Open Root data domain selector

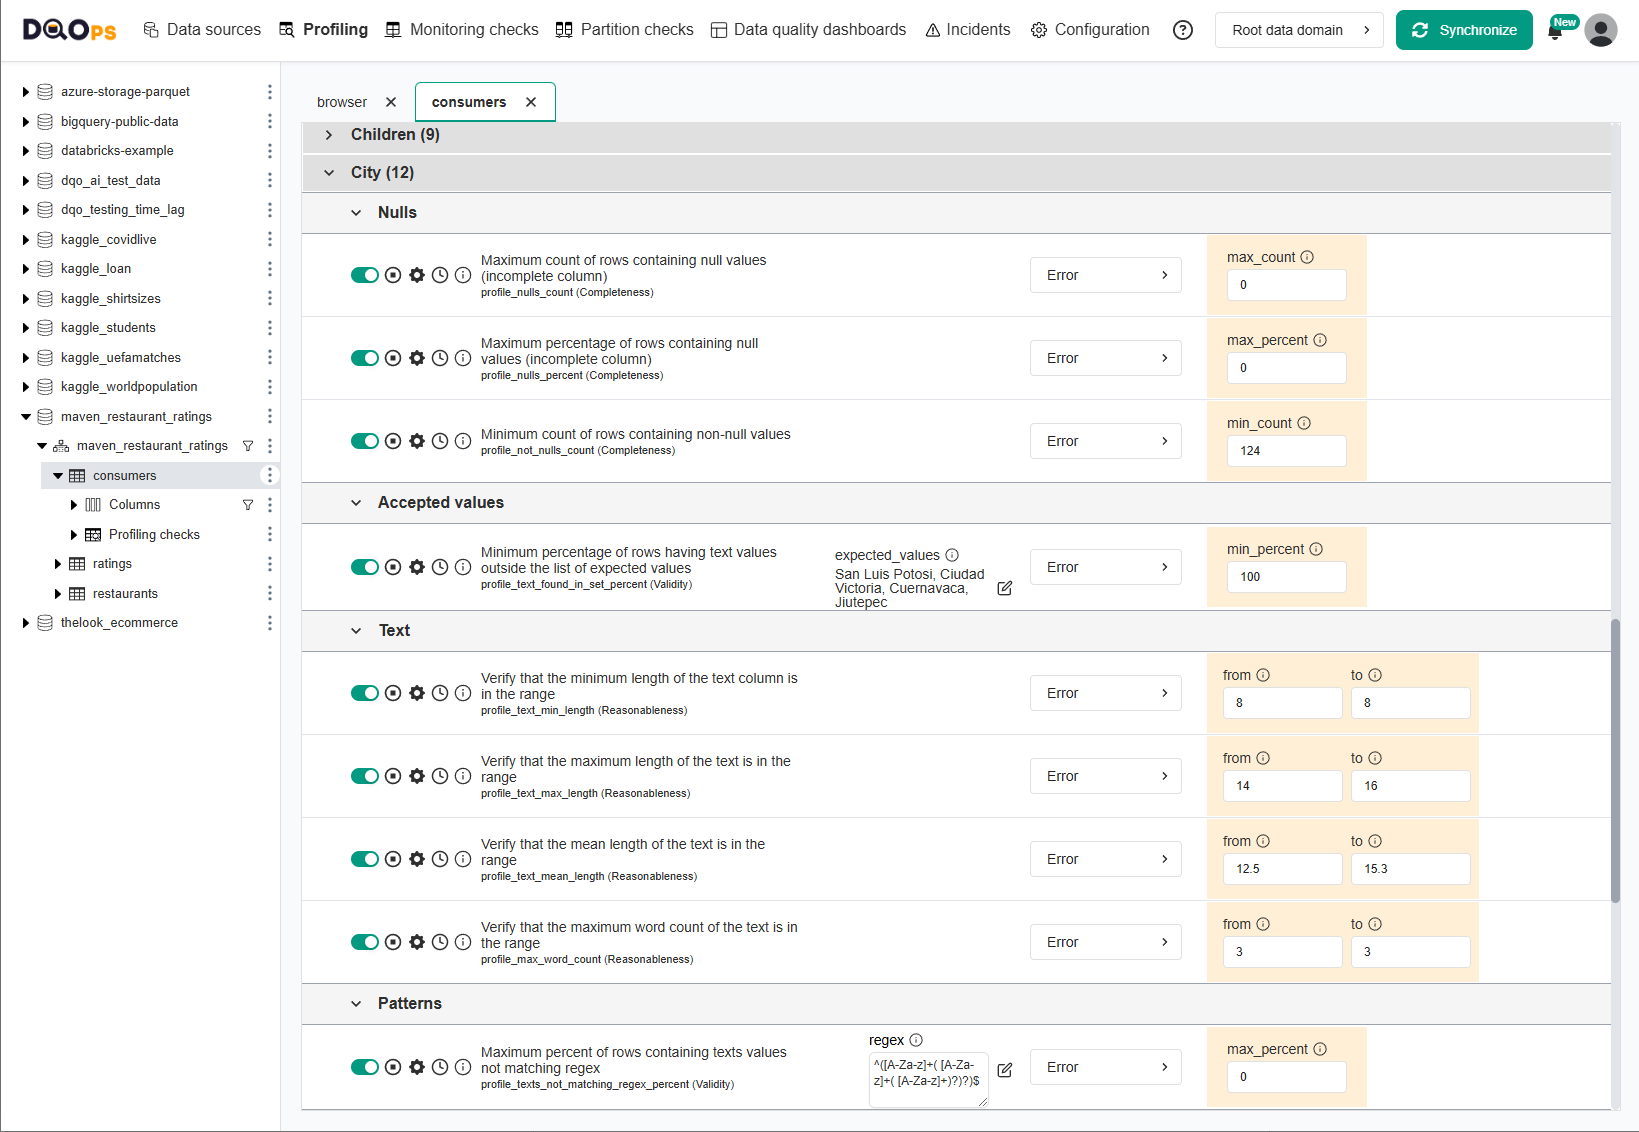coord(1298,30)
